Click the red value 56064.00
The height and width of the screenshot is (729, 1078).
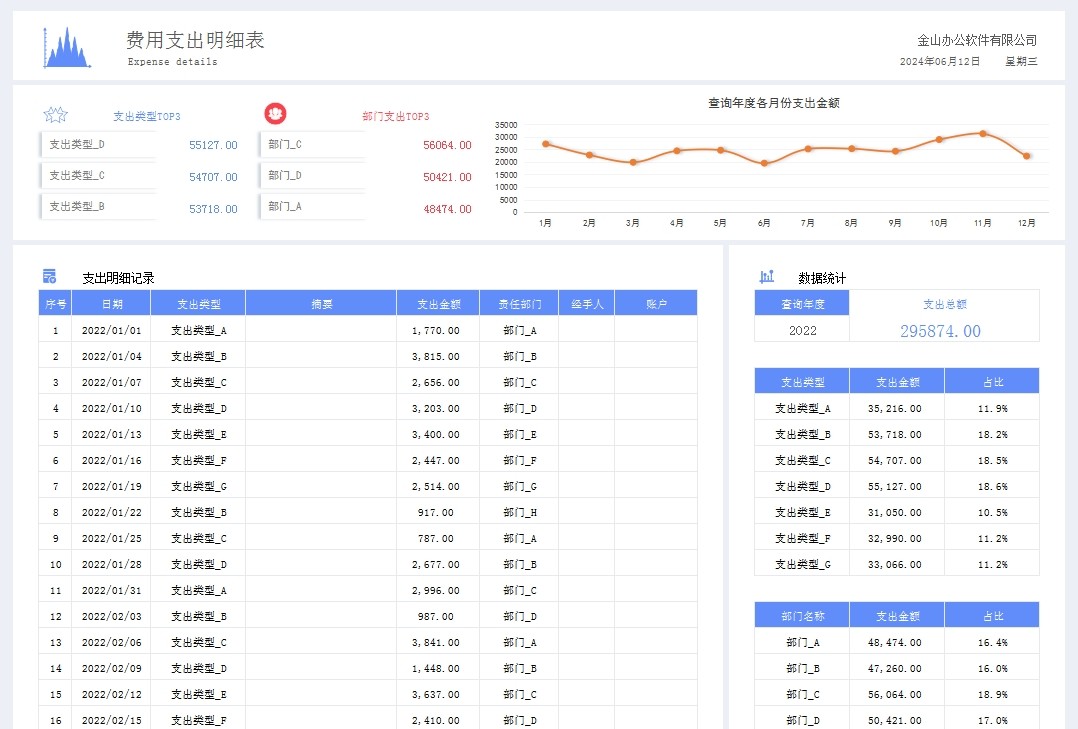[x=447, y=145]
